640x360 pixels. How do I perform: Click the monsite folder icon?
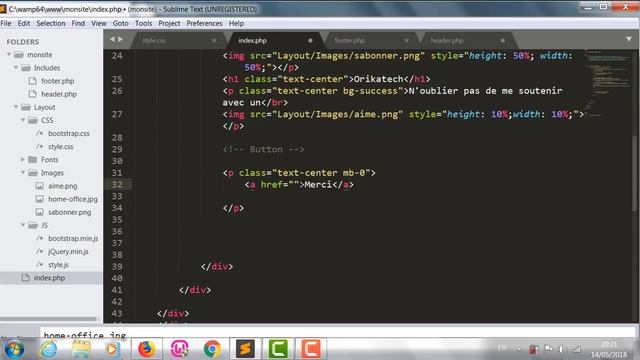(x=18, y=54)
